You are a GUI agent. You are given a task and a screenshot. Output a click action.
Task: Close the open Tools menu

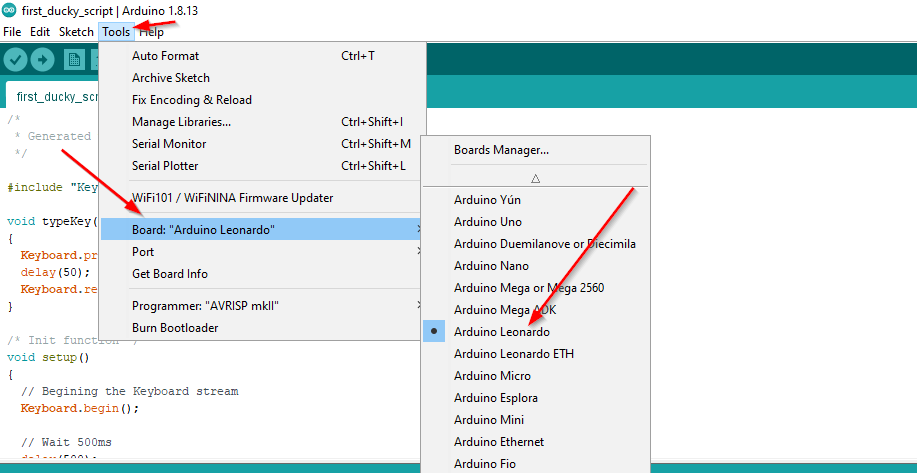[116, 32]
